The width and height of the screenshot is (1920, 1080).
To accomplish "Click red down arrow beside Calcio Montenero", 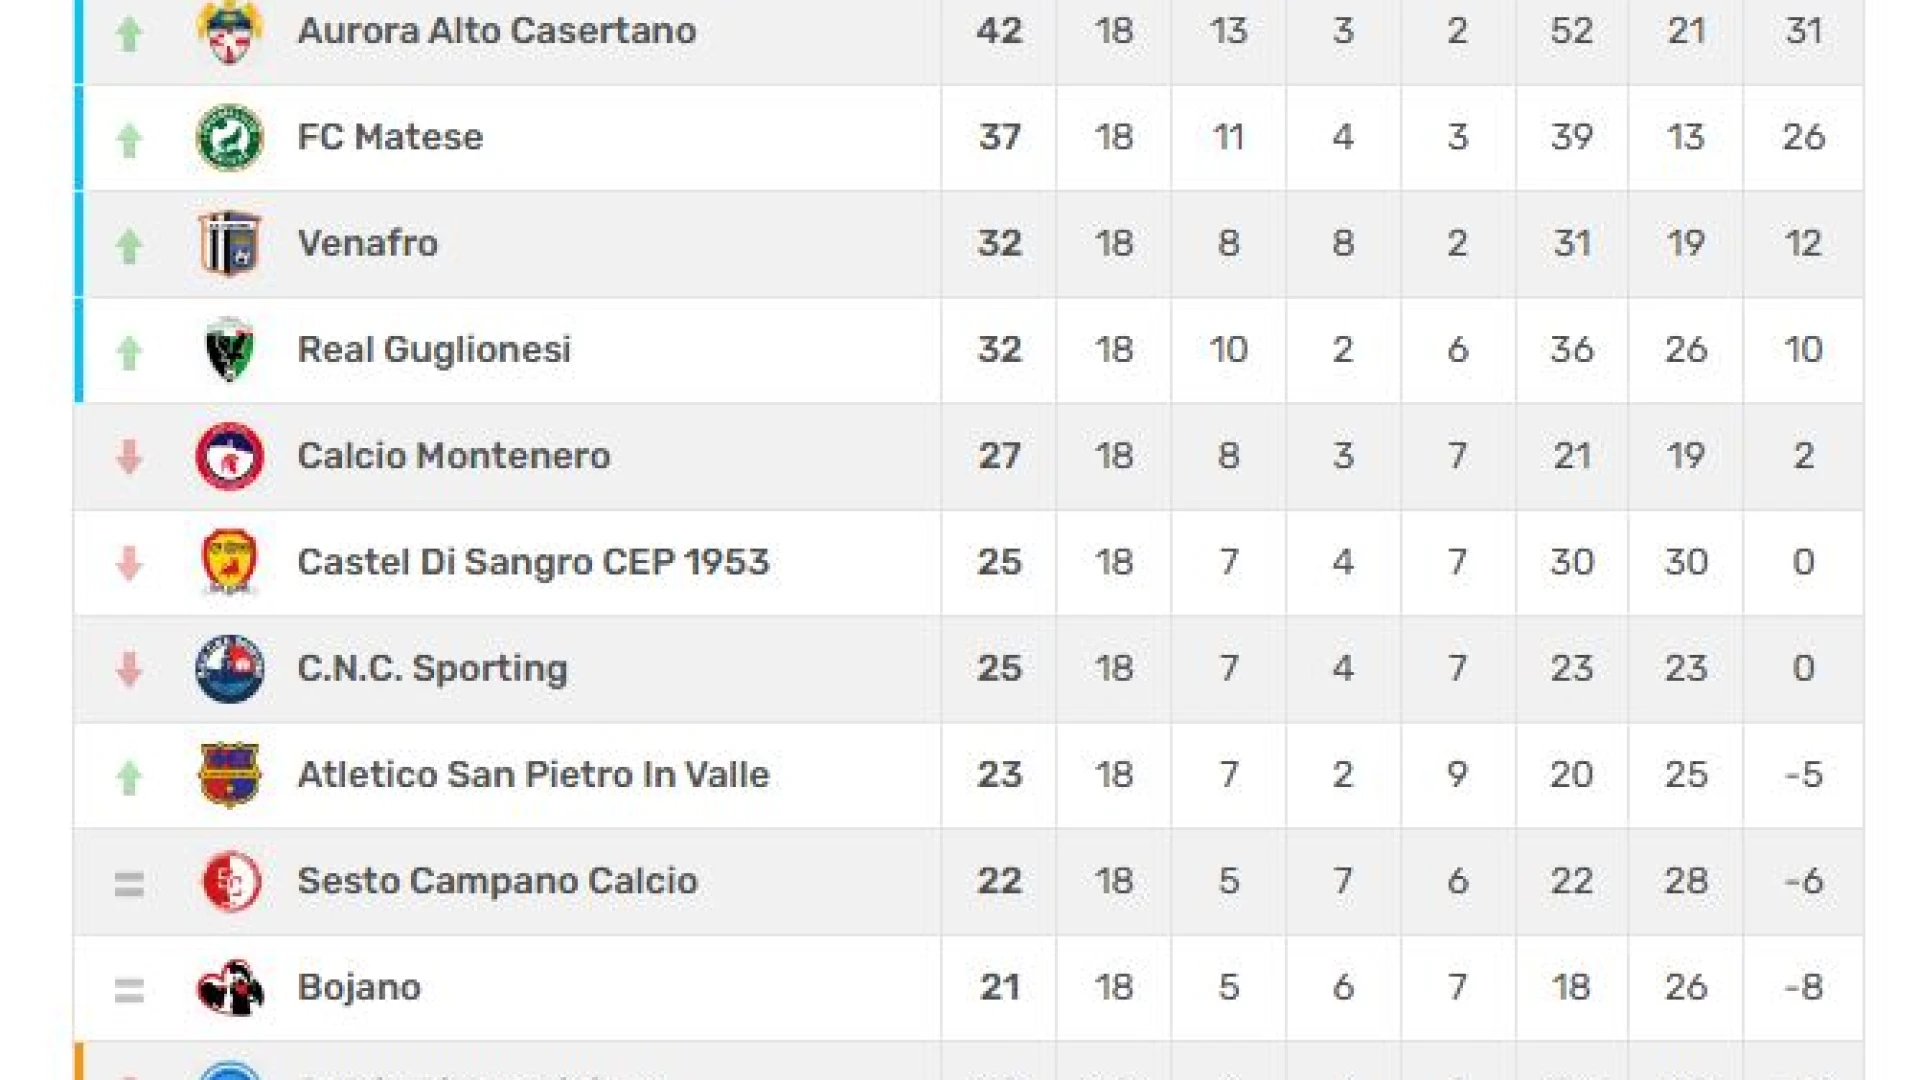I will [x=129, y=457].
